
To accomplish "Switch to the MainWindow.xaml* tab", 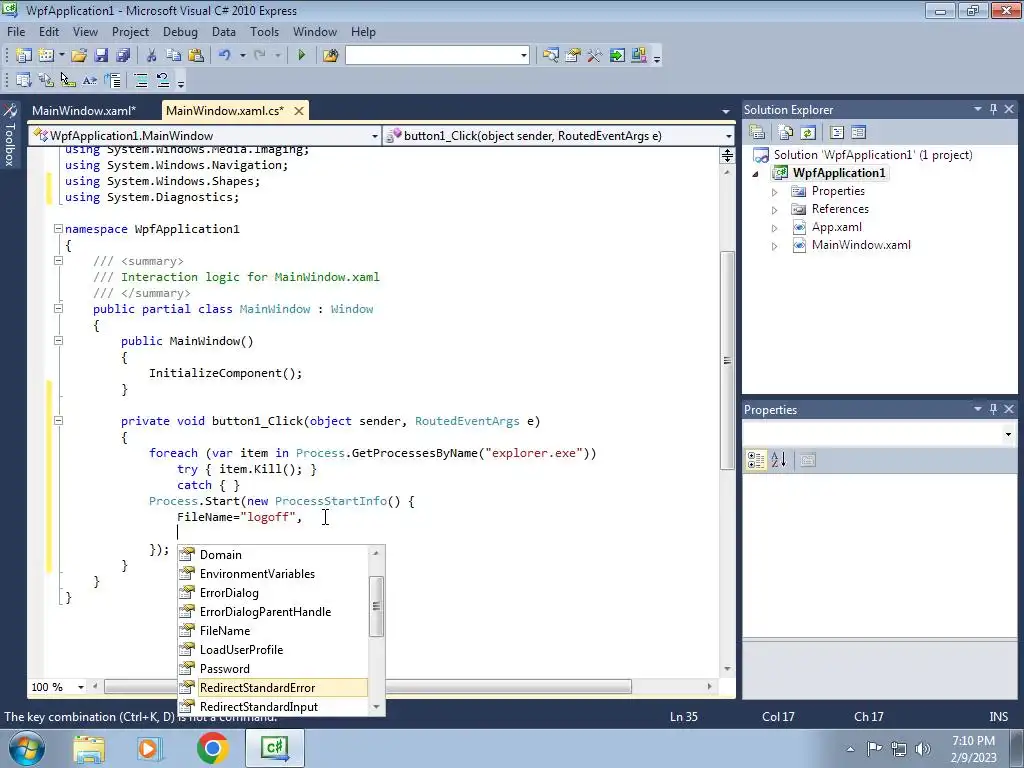I will point(84,110).
